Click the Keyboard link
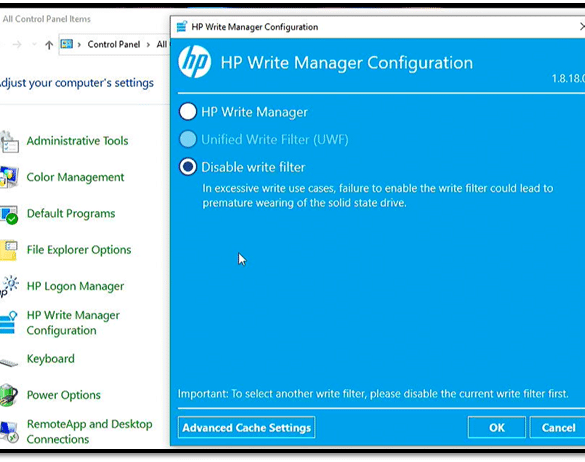Screen dimensions: 585x462 [x=51, y=359]
